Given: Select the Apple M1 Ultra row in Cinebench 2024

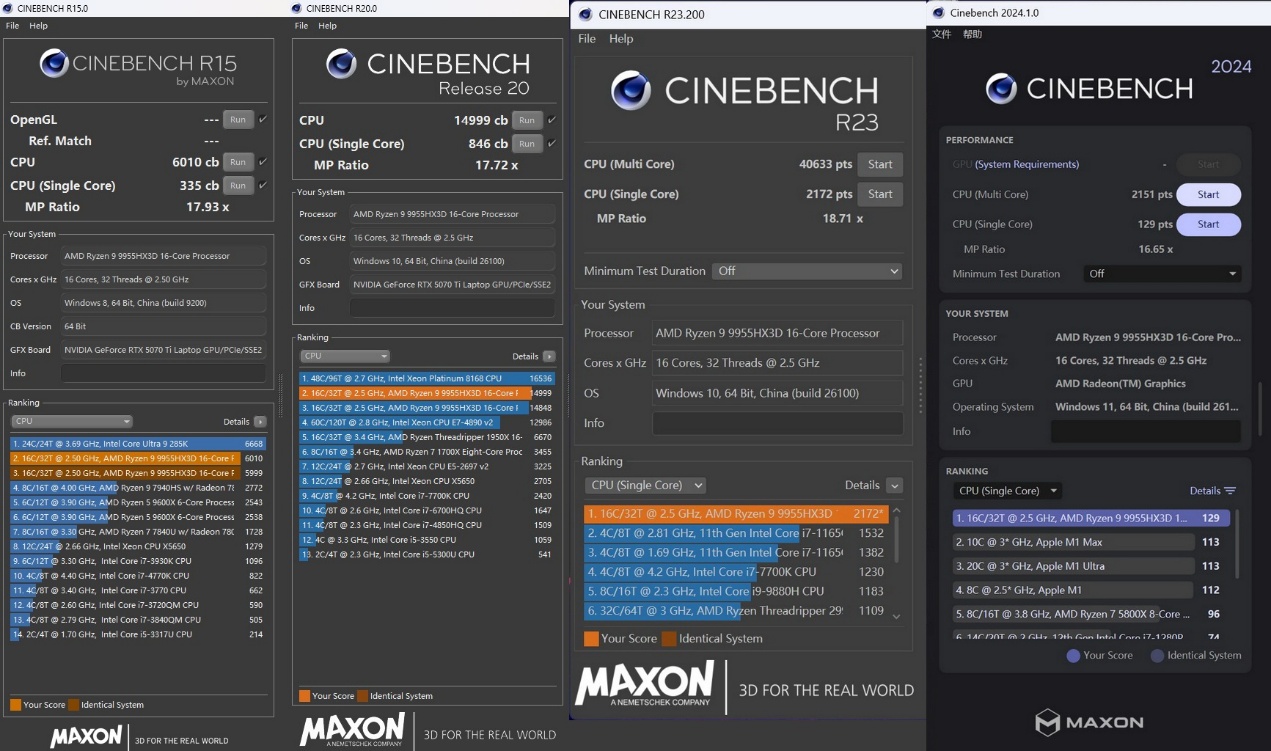Looking at the screenshot, I should pyautogui.click(x=1091, y=567).
